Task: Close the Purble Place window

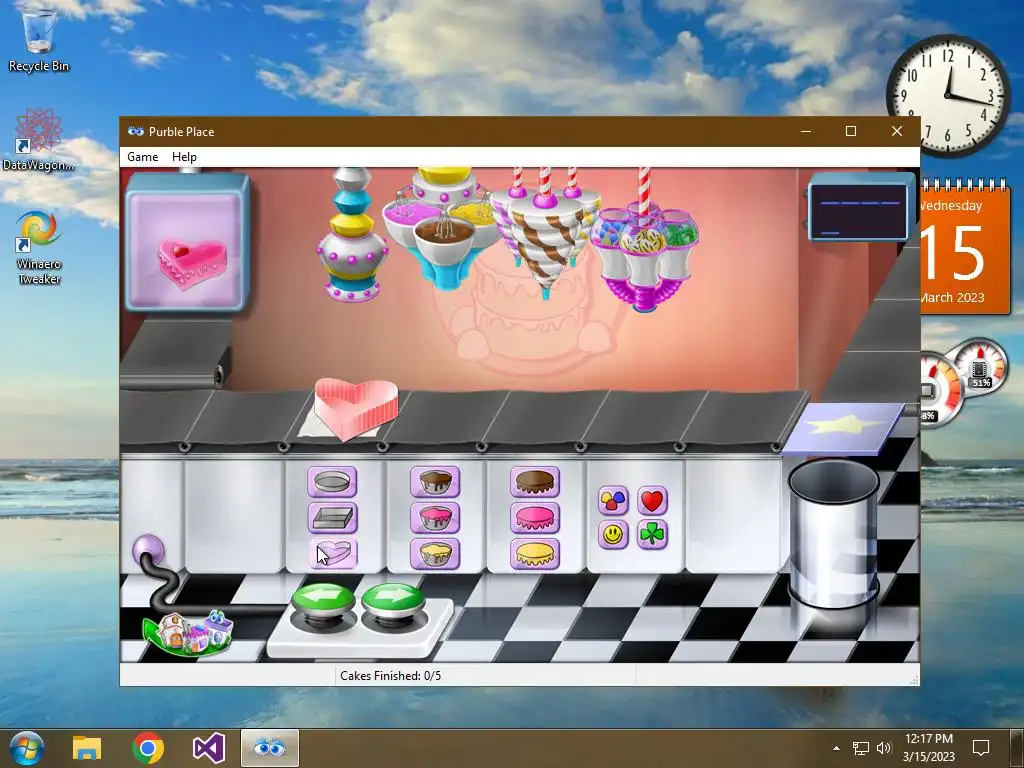Action: (x=897, y=131)
